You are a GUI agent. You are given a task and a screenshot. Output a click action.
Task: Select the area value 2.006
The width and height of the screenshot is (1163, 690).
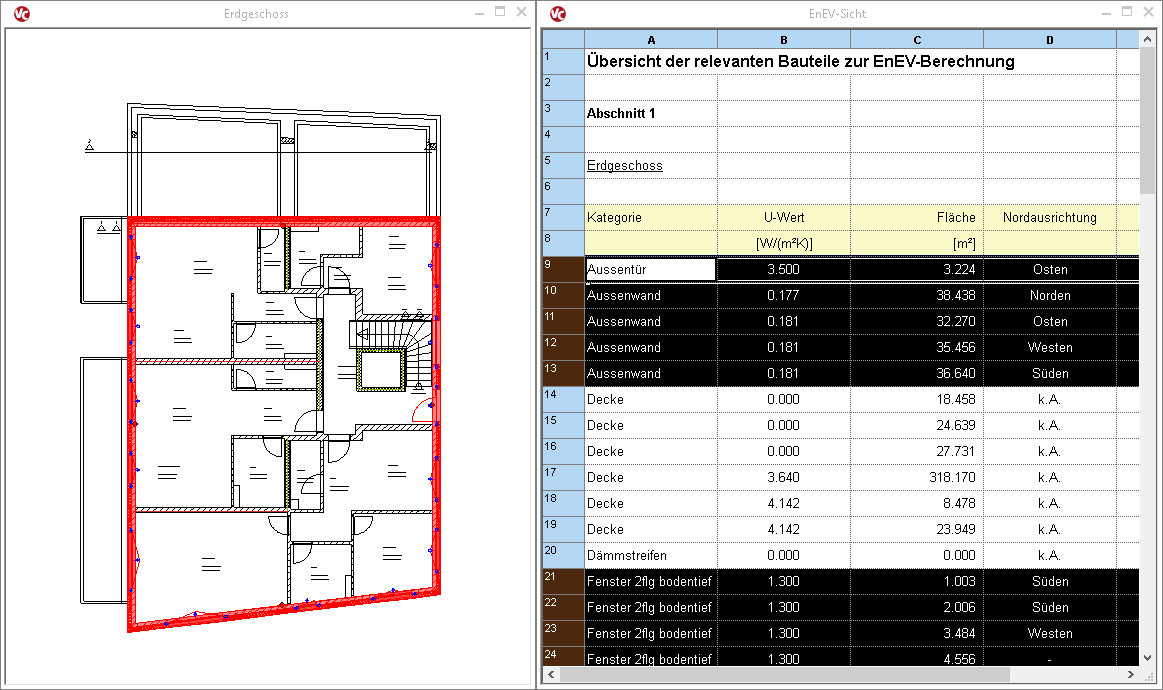917,607
